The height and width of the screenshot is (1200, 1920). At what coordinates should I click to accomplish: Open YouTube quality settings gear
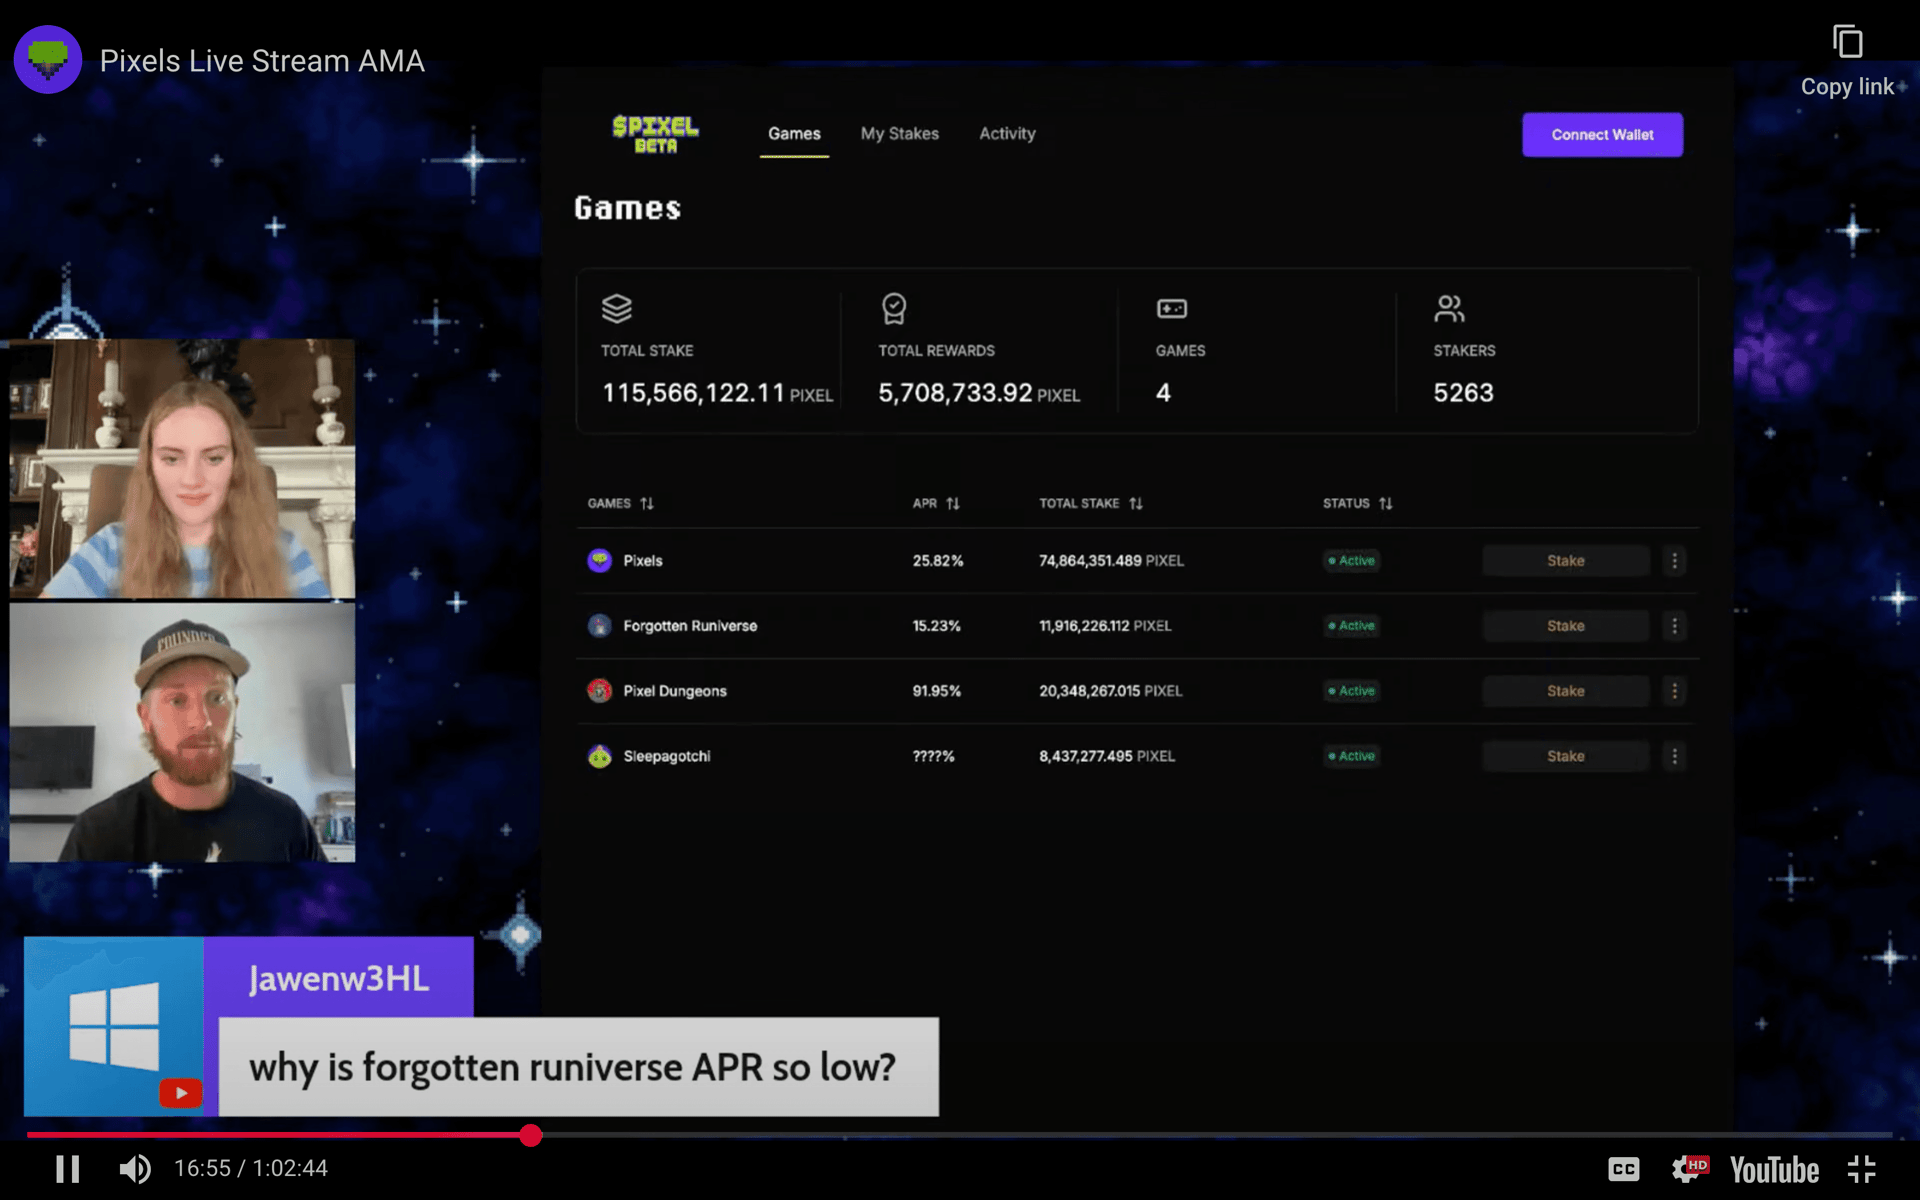click(1688, 1168)
